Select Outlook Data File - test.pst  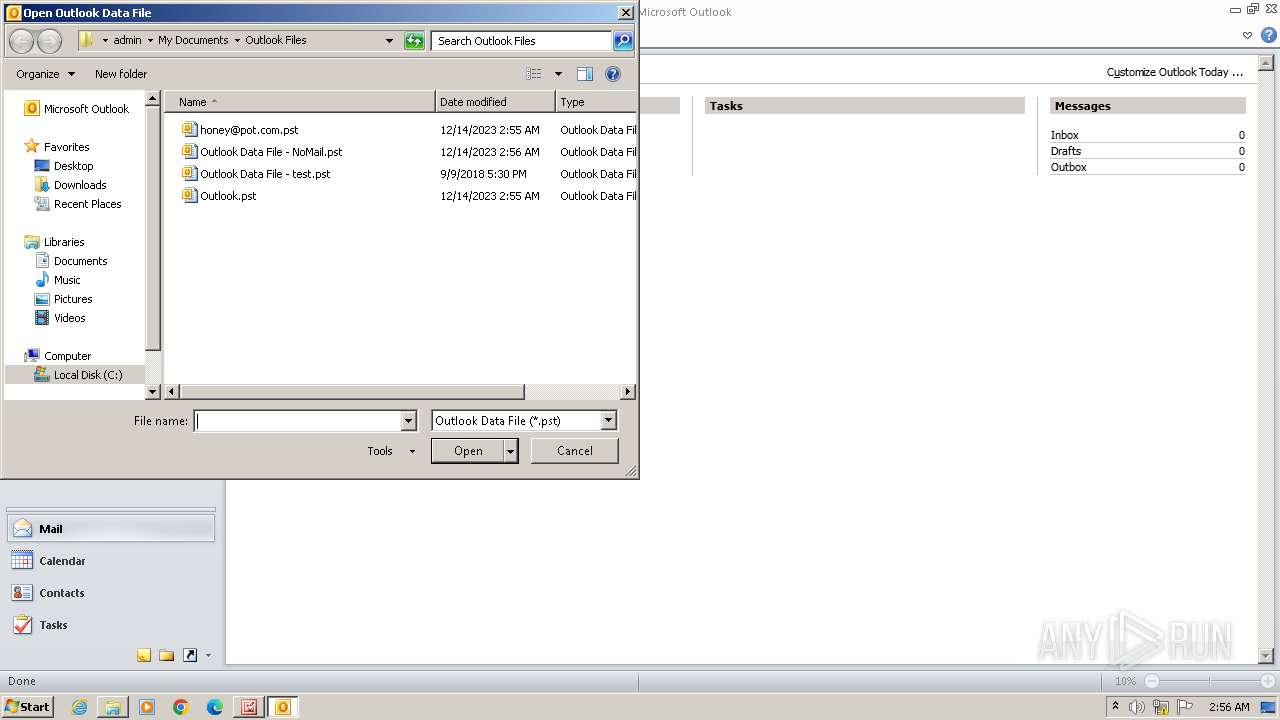pyautogui.click(x=265, y=174)
